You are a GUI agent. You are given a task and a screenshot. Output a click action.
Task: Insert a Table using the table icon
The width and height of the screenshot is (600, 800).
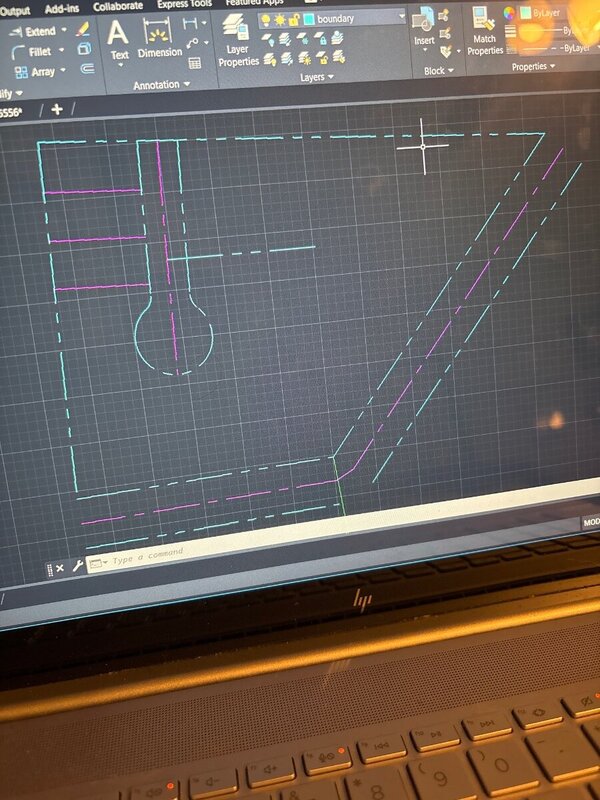[x=195, y=63]
